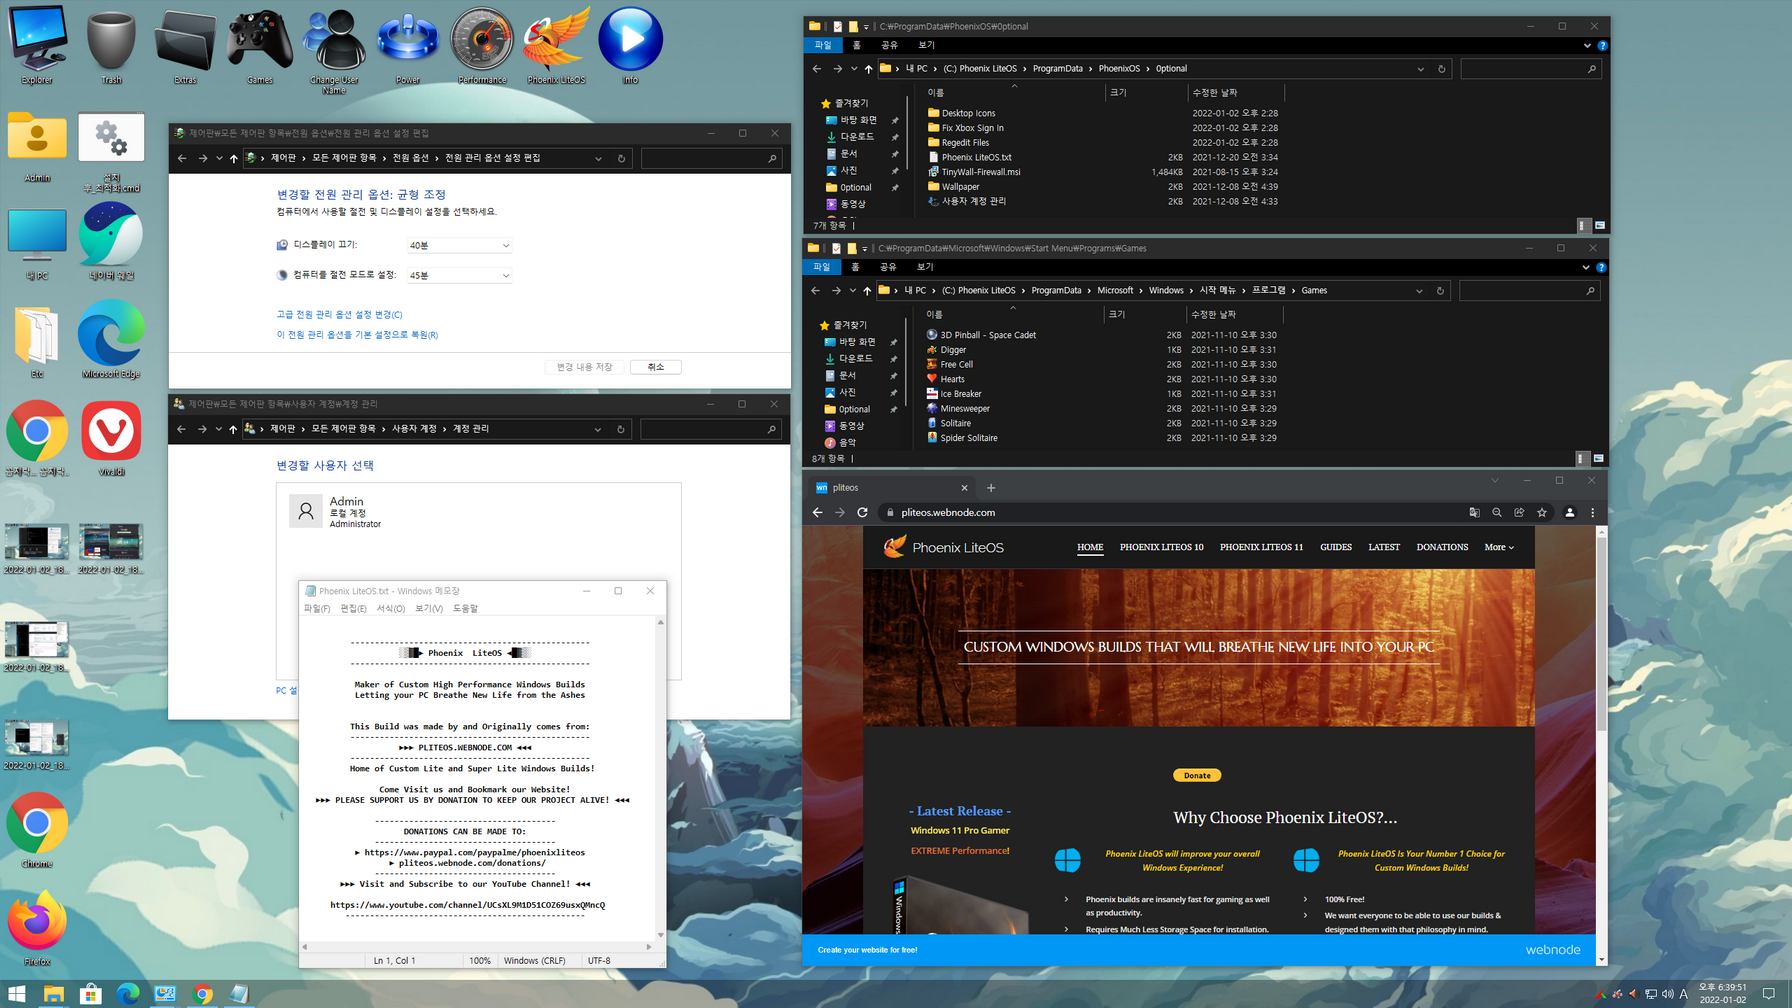The image size is (1792, 1008).
Task: Click the Windows Start button
Action: 17,994
